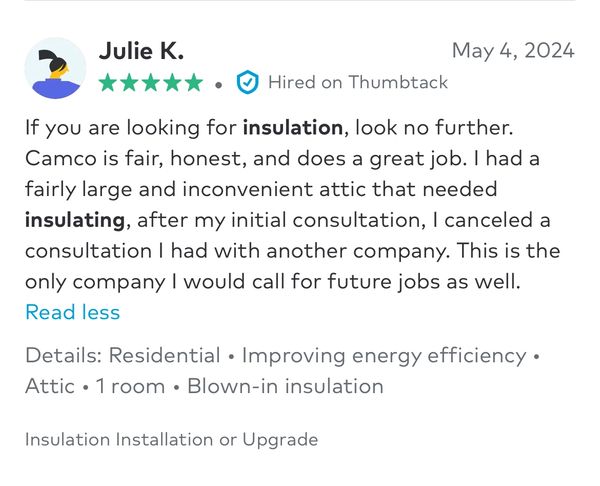This screenshot has height=486, width=600.
Task: Click the "Blown-in insulation" detail text
Action: coord(285,386)
